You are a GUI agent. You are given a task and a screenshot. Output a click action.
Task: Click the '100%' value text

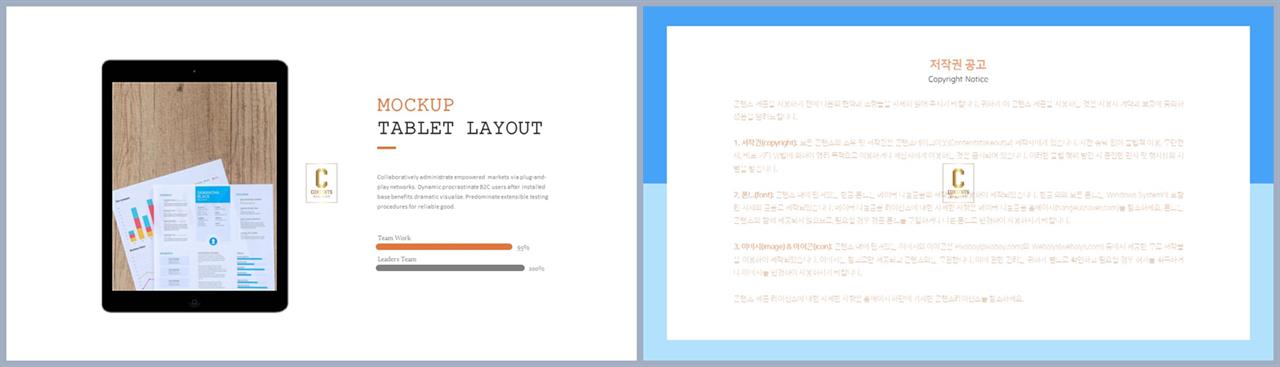[536, 269]
